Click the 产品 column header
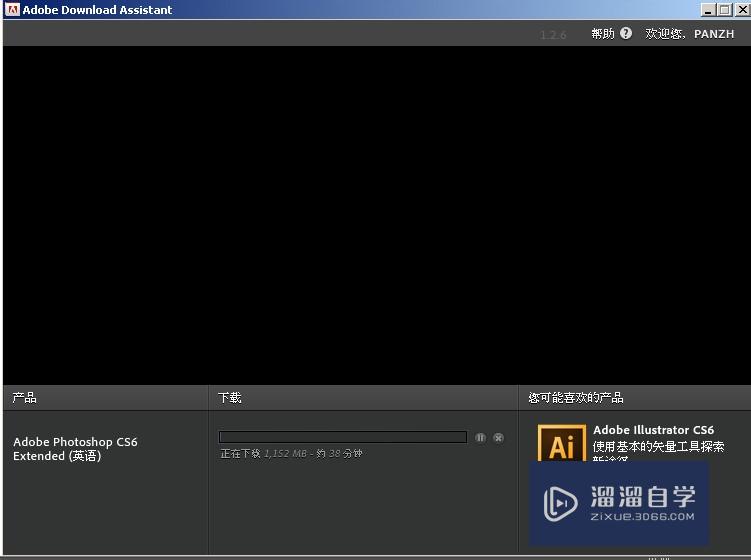Image resolution: width=751 pixels, height=560 pixels. 24,398
